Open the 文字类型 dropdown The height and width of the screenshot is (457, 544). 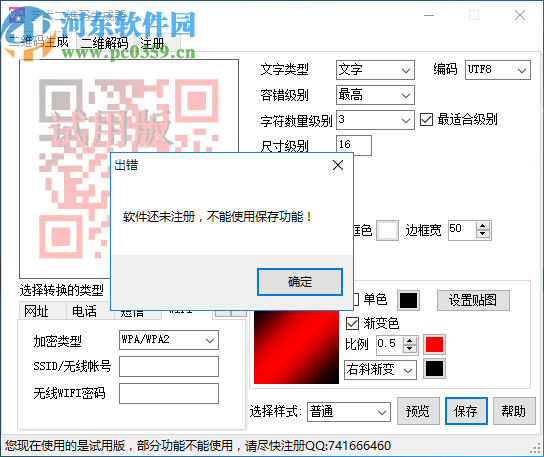(x=375, y=70)
